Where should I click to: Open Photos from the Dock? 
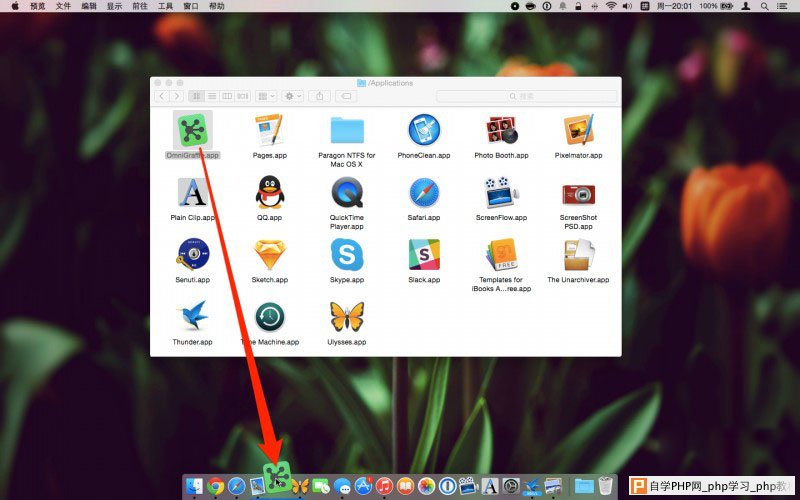click(427, 486)
